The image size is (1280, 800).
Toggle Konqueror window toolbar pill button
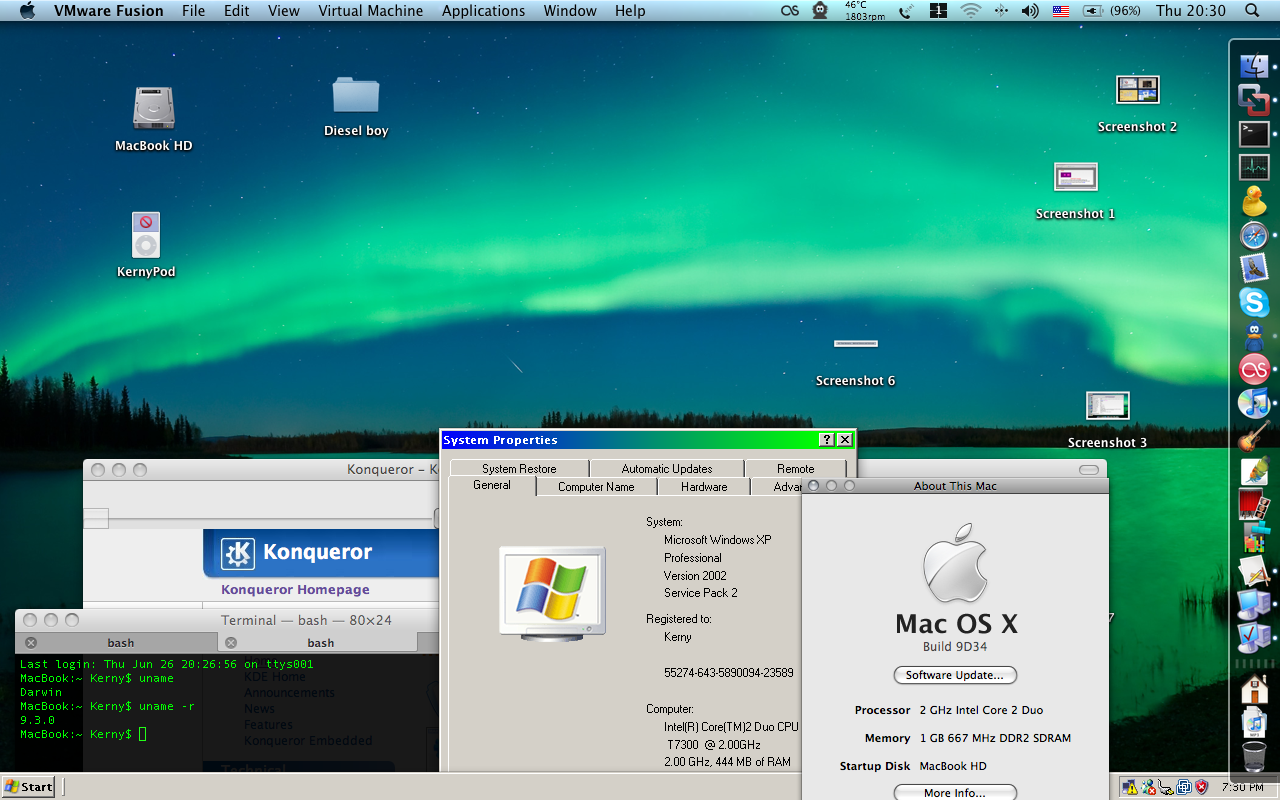click(1089, 470)
